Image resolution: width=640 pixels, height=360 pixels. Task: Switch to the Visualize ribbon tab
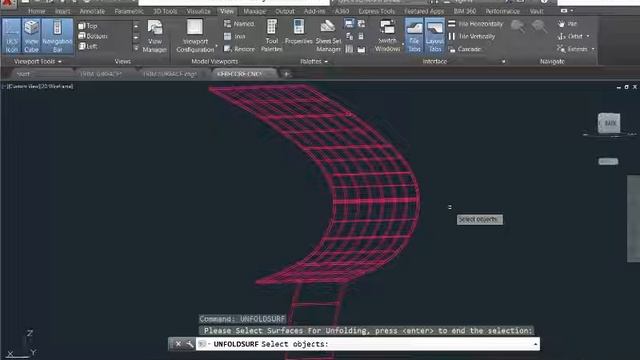[x=198, y=11]
